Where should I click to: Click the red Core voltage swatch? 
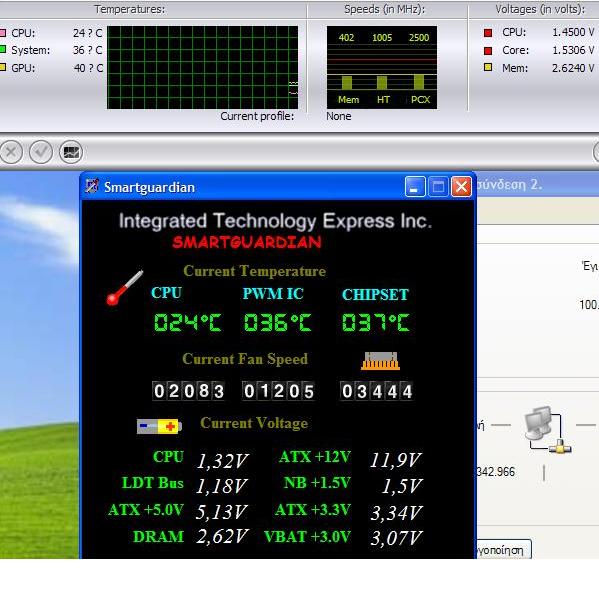[488, 50]
